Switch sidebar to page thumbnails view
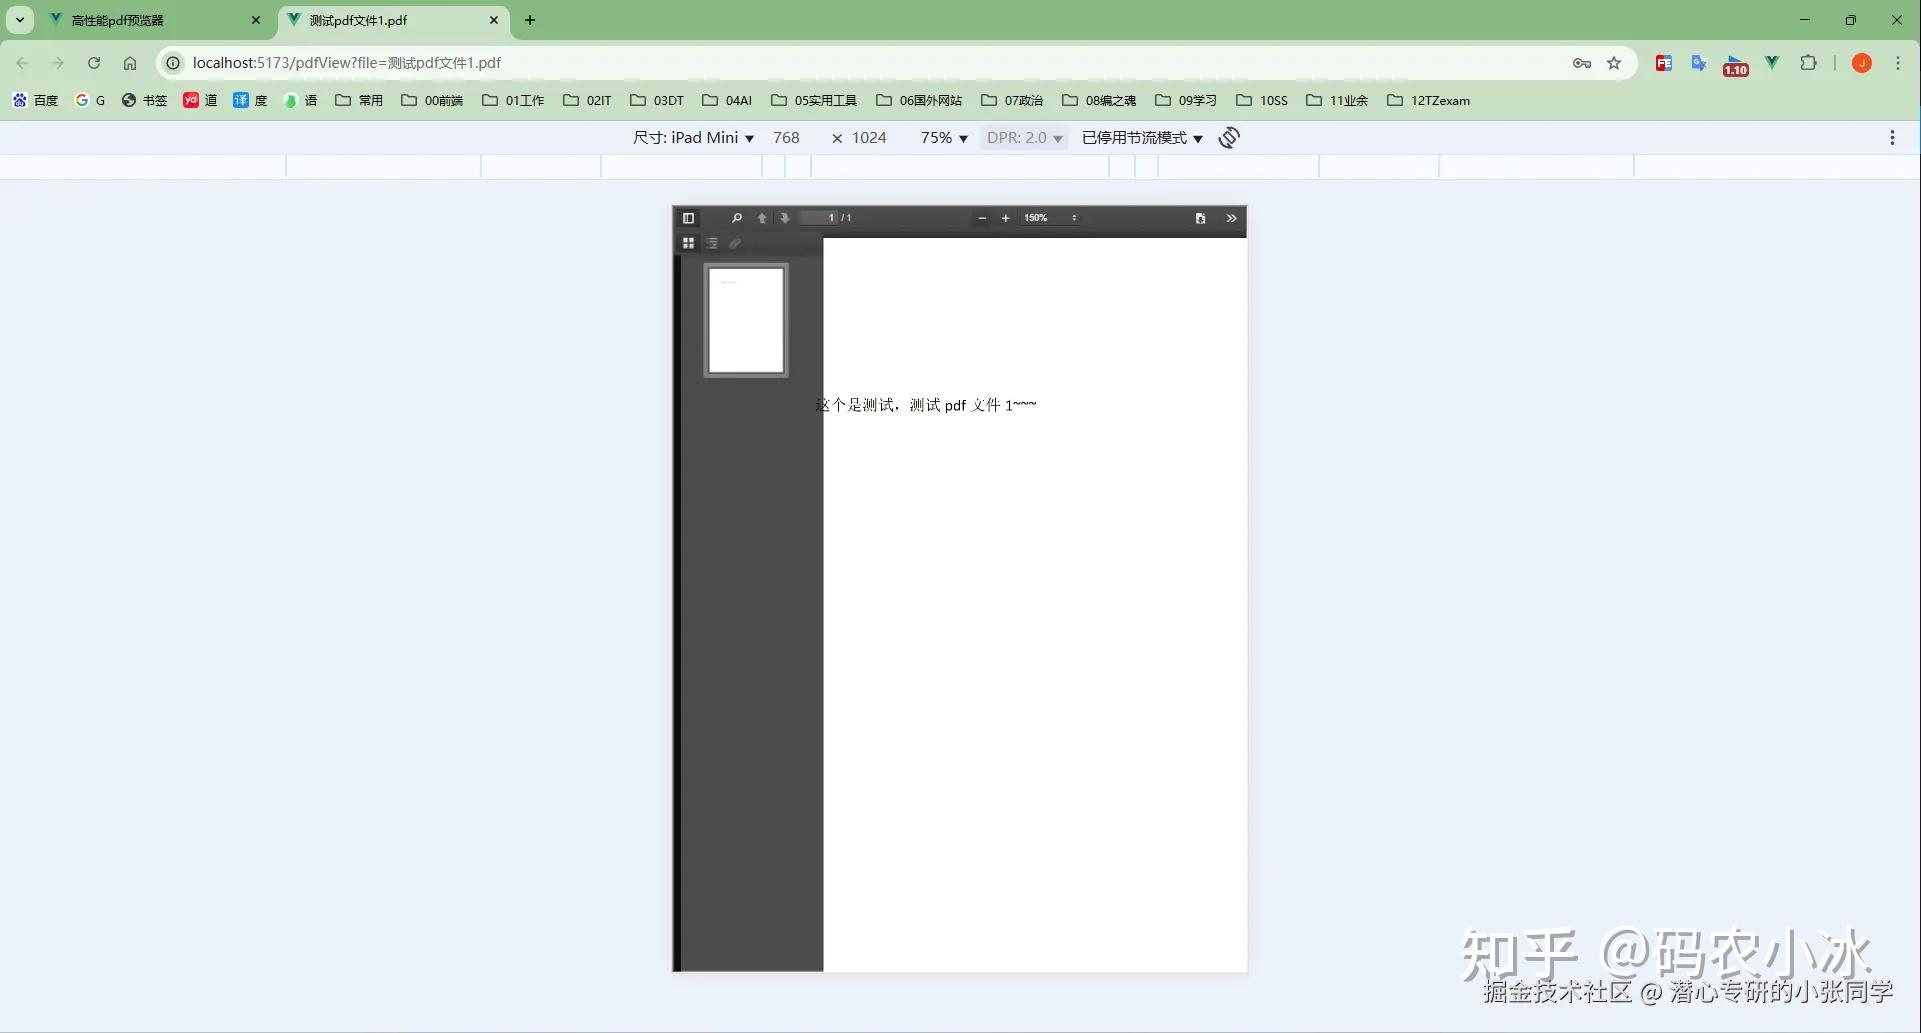Image resolution: width=1921 pixels, height=1033 pixels. (688, 243)
